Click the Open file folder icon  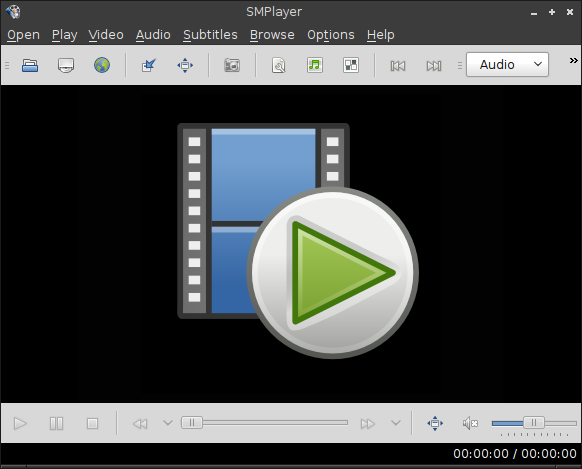30,66
